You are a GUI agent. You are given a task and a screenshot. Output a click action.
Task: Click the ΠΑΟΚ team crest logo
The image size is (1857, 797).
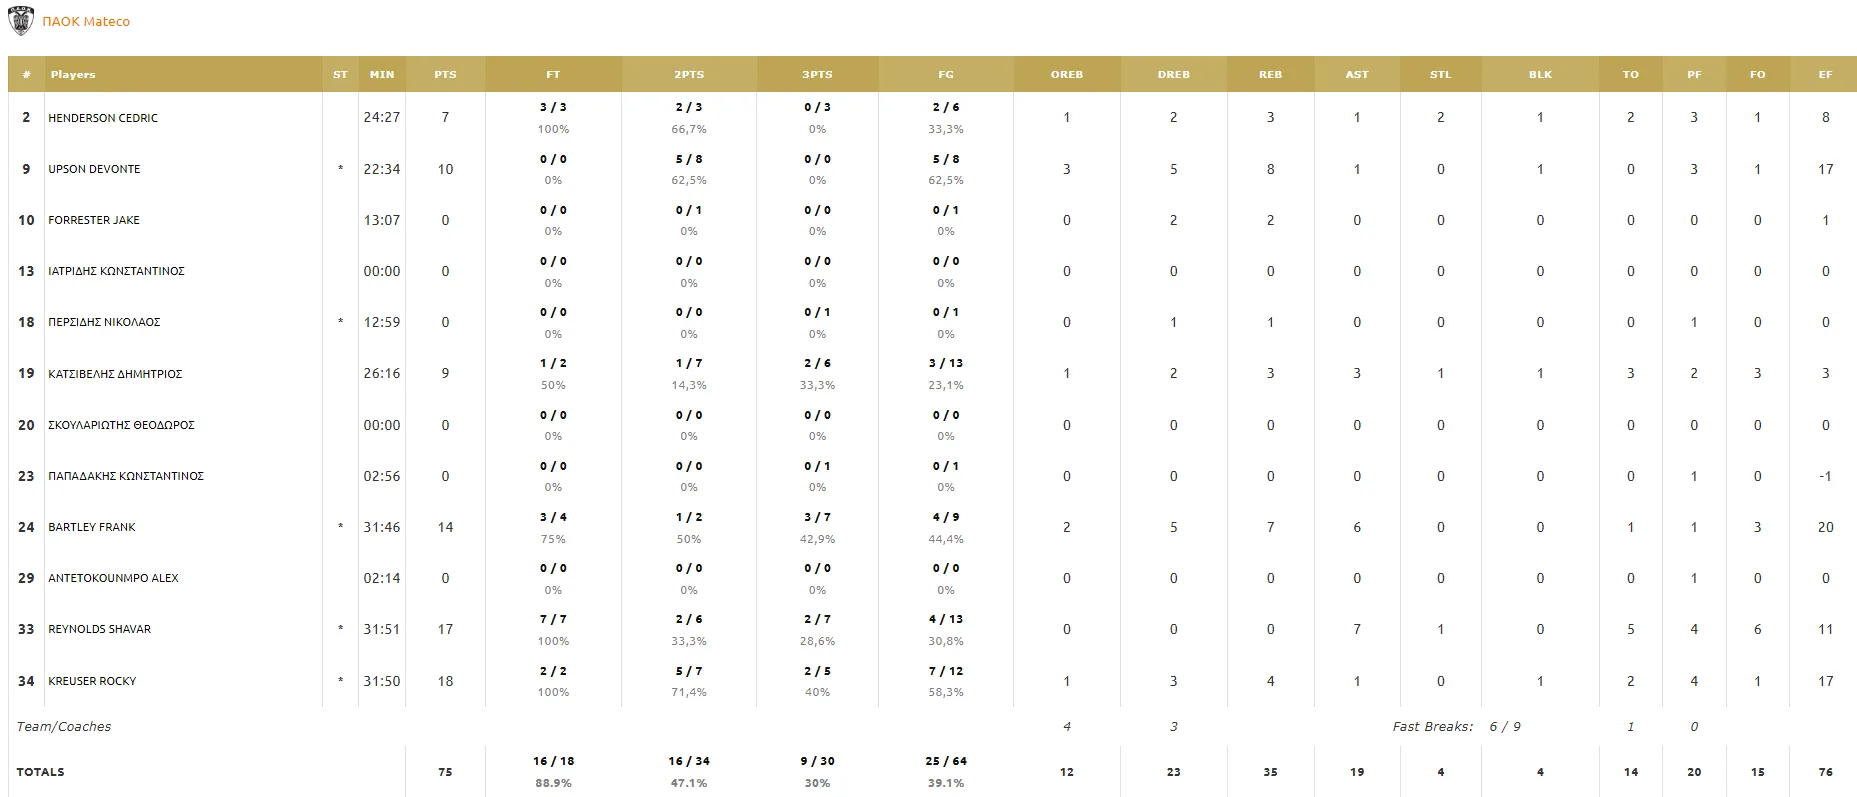tap(20, 21)
